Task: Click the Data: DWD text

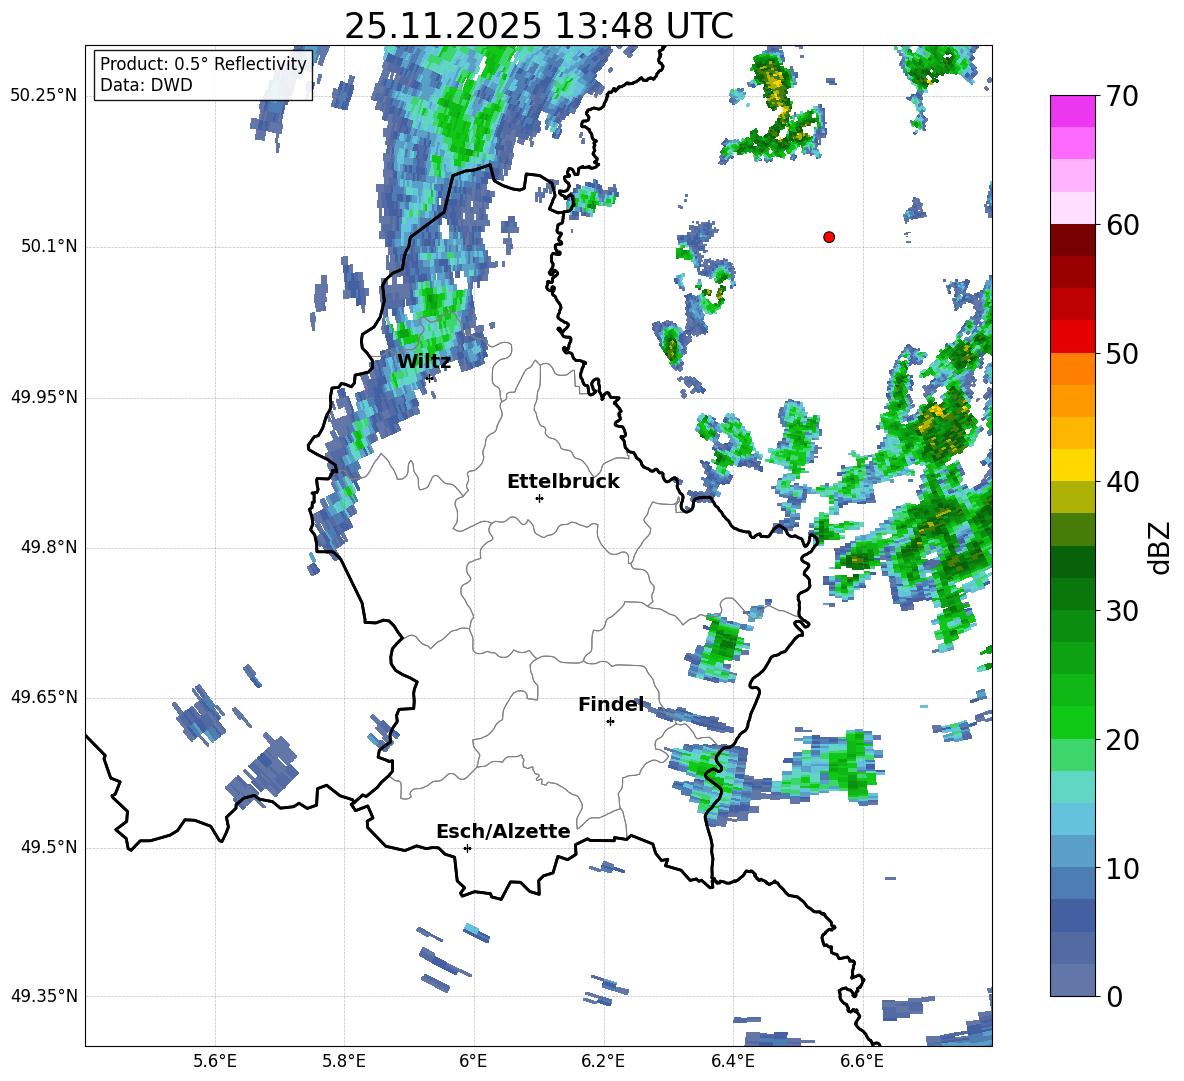Action: click(146, 85)
